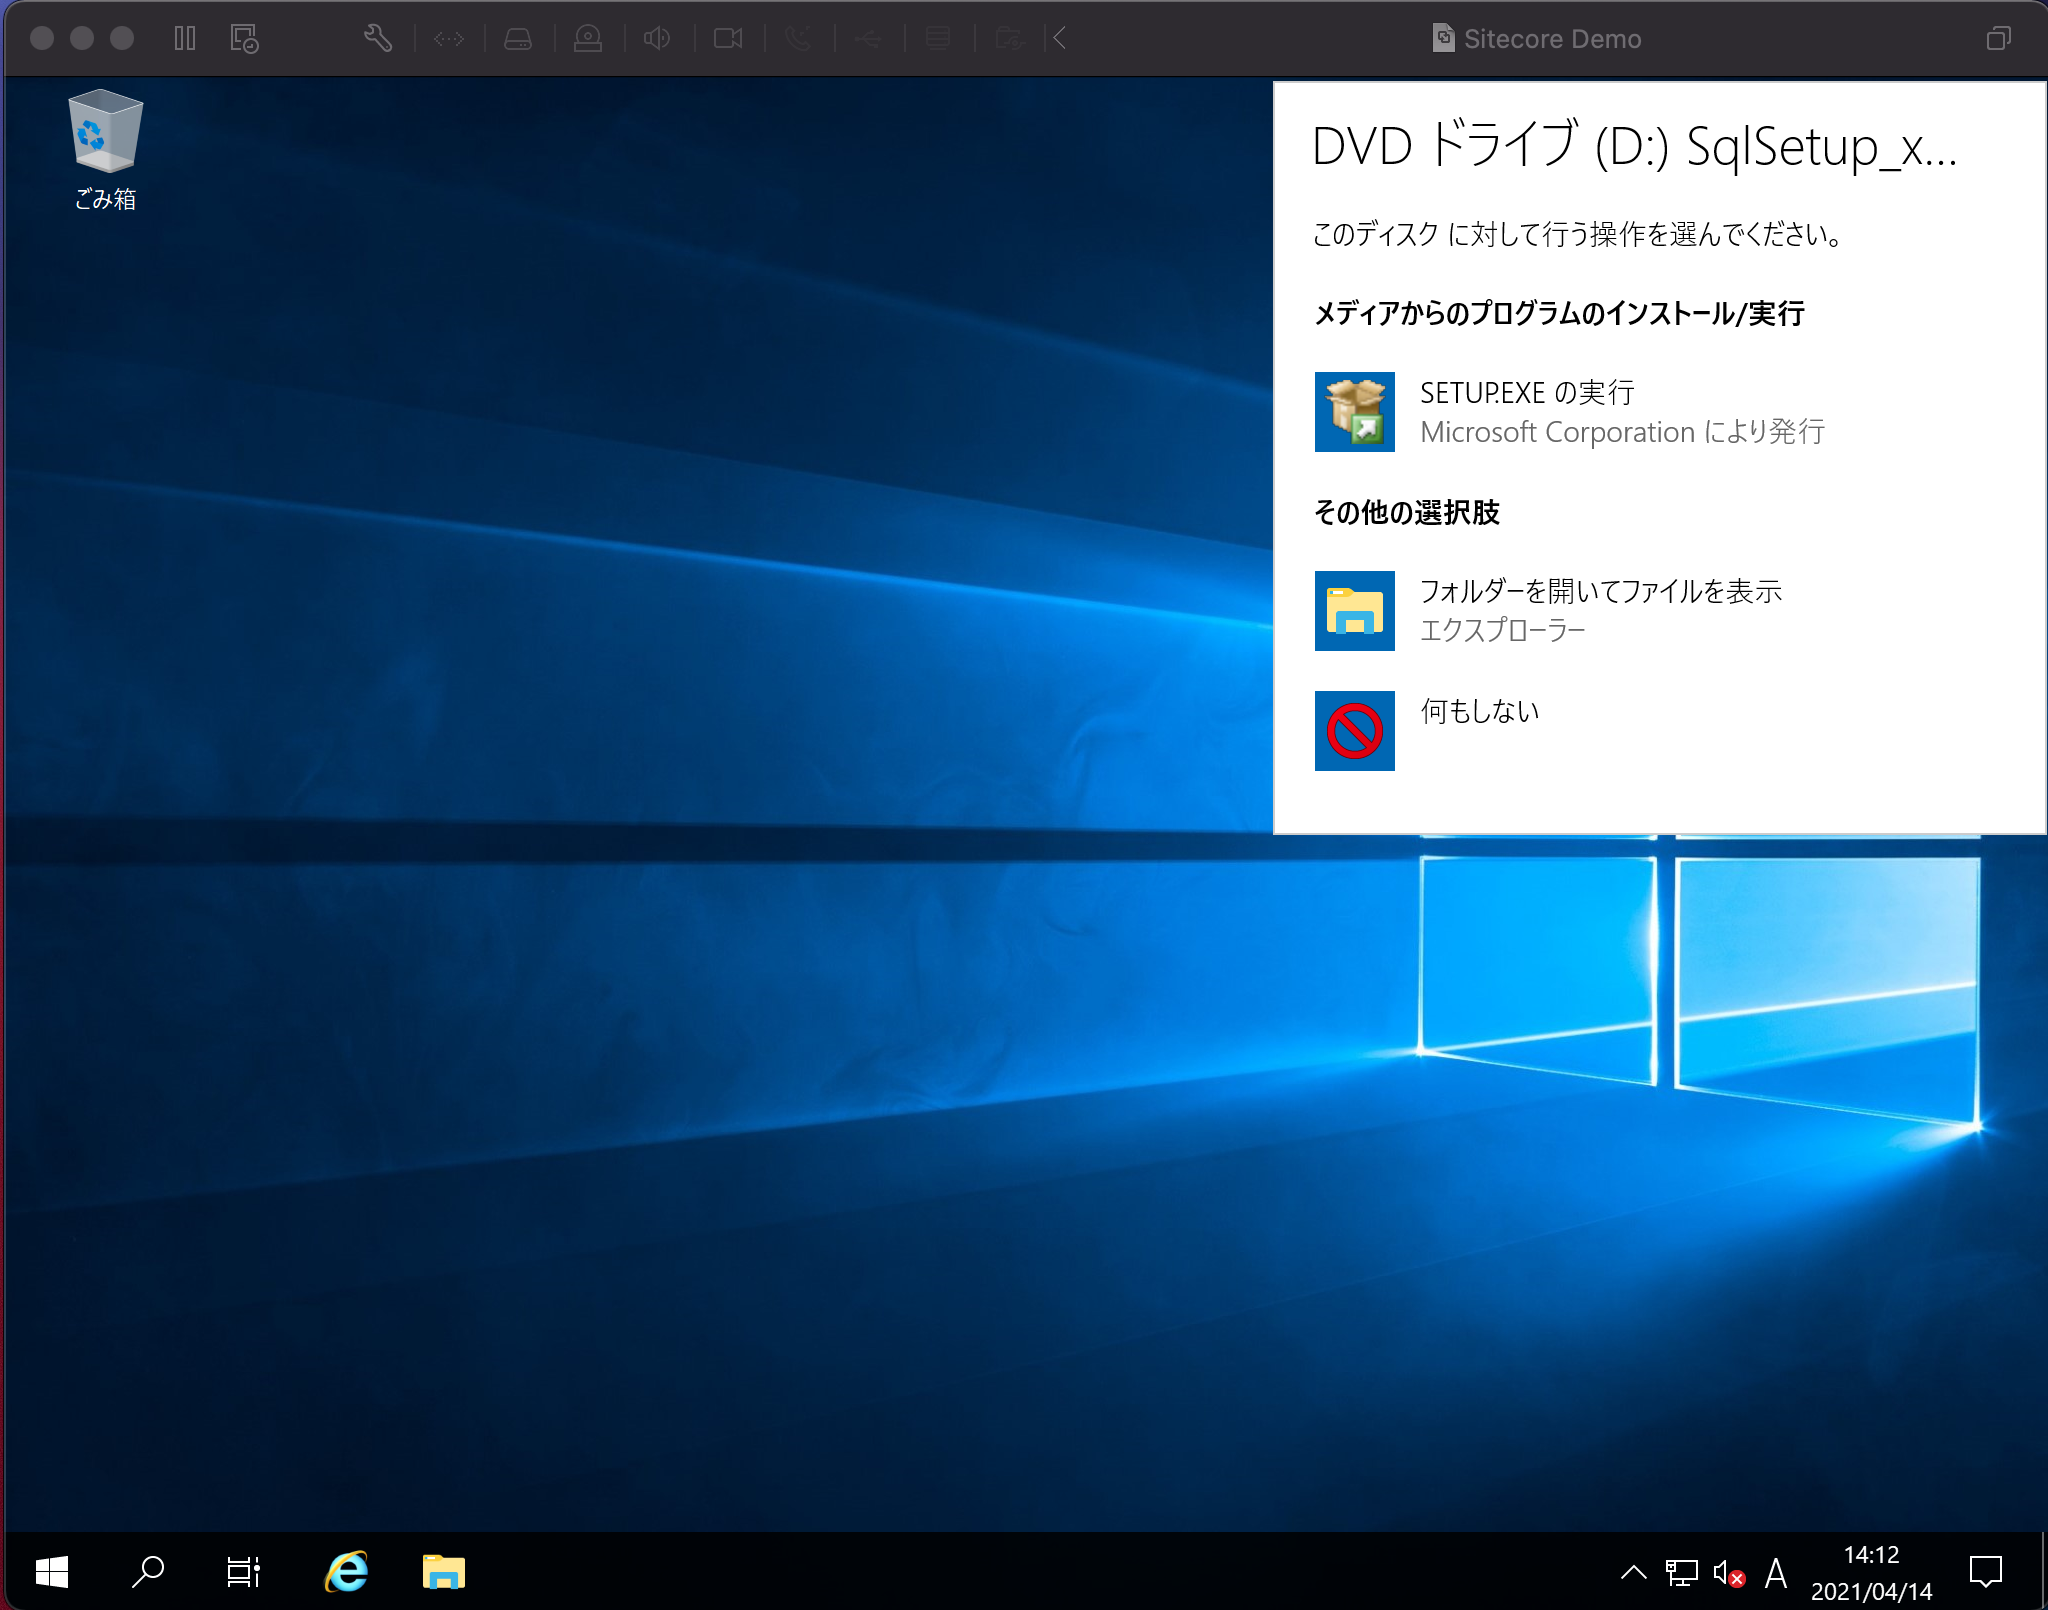Click Show Desktop sliver at taskbar end
2048x1610 pixels.
point(2043,1572)
